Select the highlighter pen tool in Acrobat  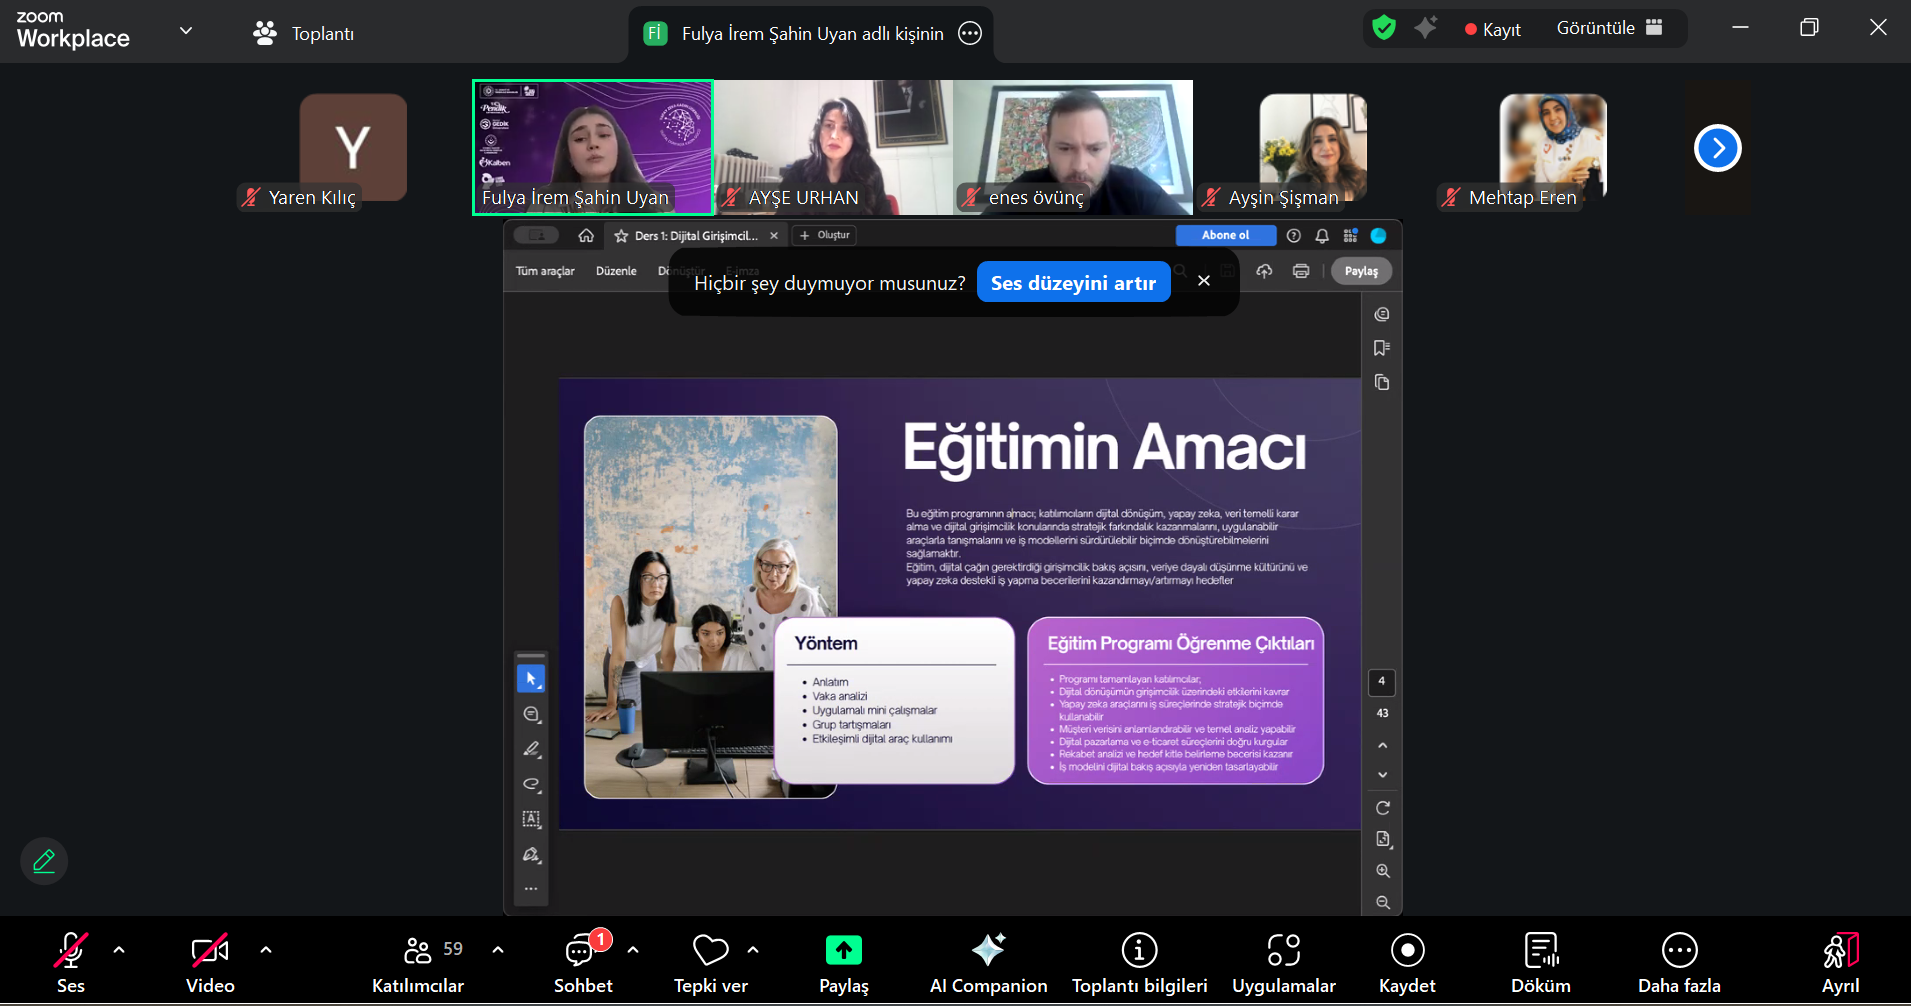click(531, 749)
